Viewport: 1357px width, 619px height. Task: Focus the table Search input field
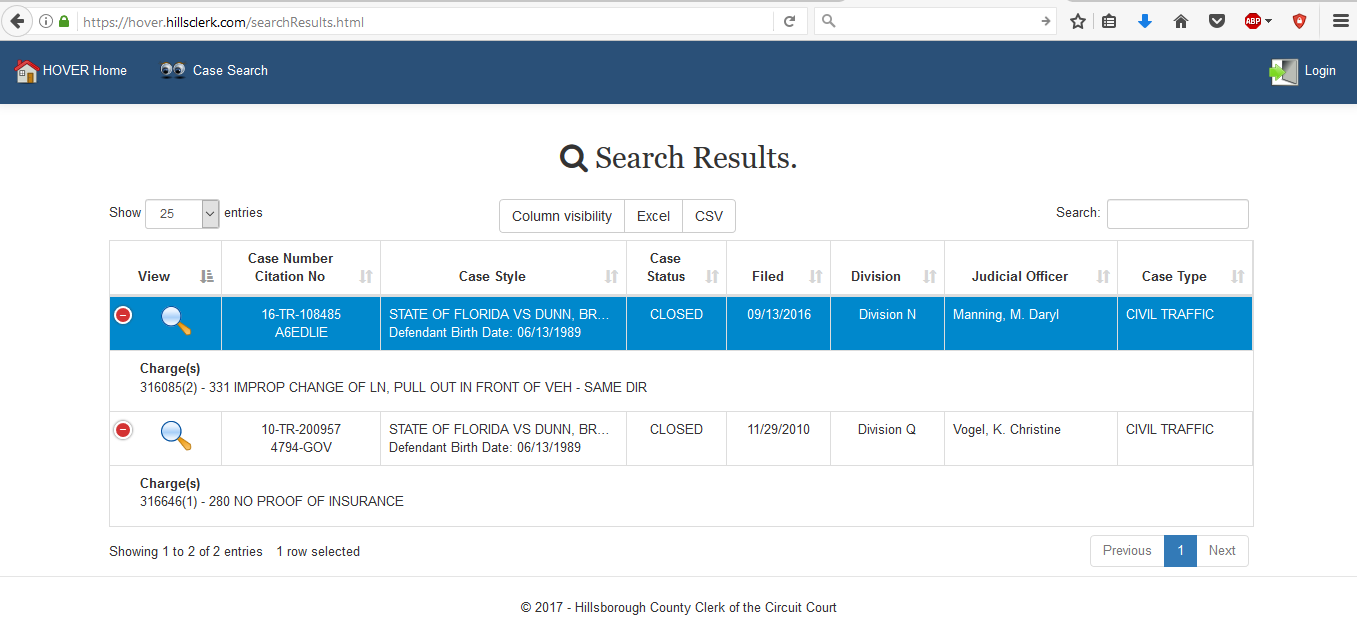coord(1177,214)
